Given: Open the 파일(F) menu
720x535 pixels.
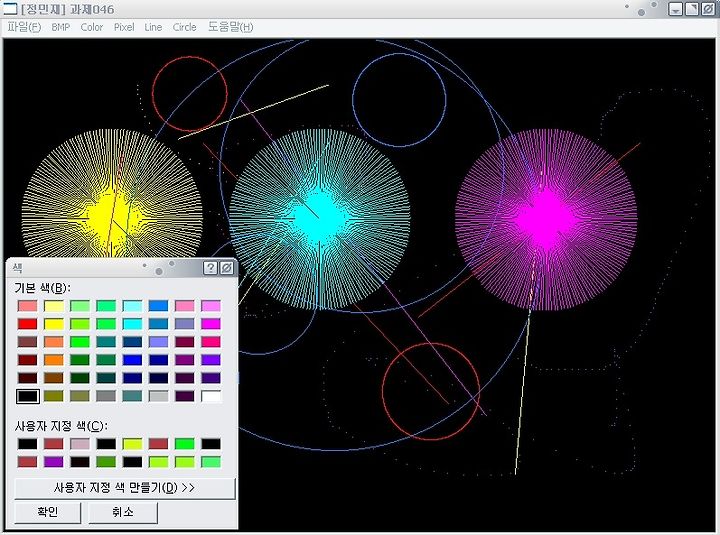Looking at the screenshot, I should (24, 27).
